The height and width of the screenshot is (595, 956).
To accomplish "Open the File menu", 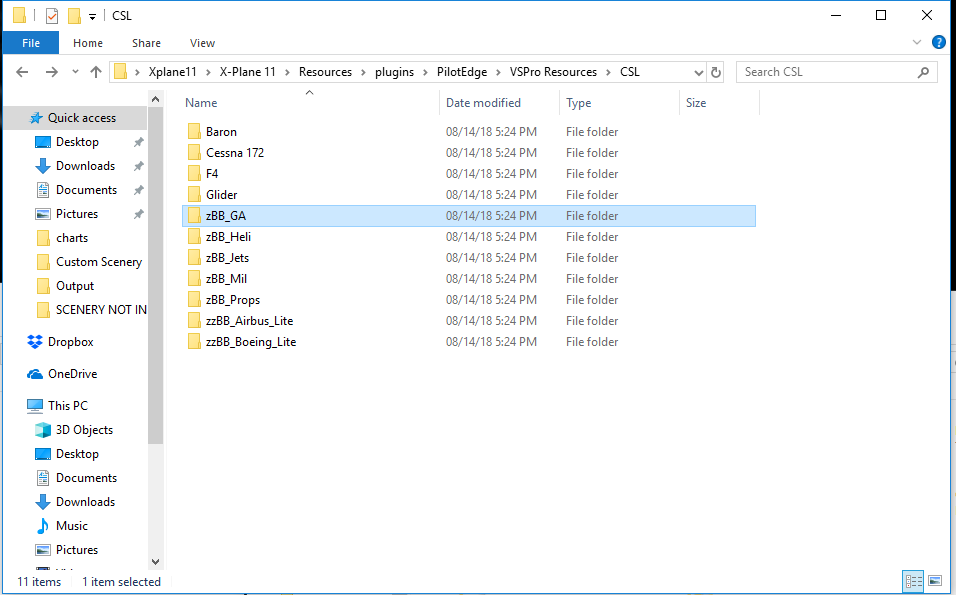I will (x=30, y=43).
